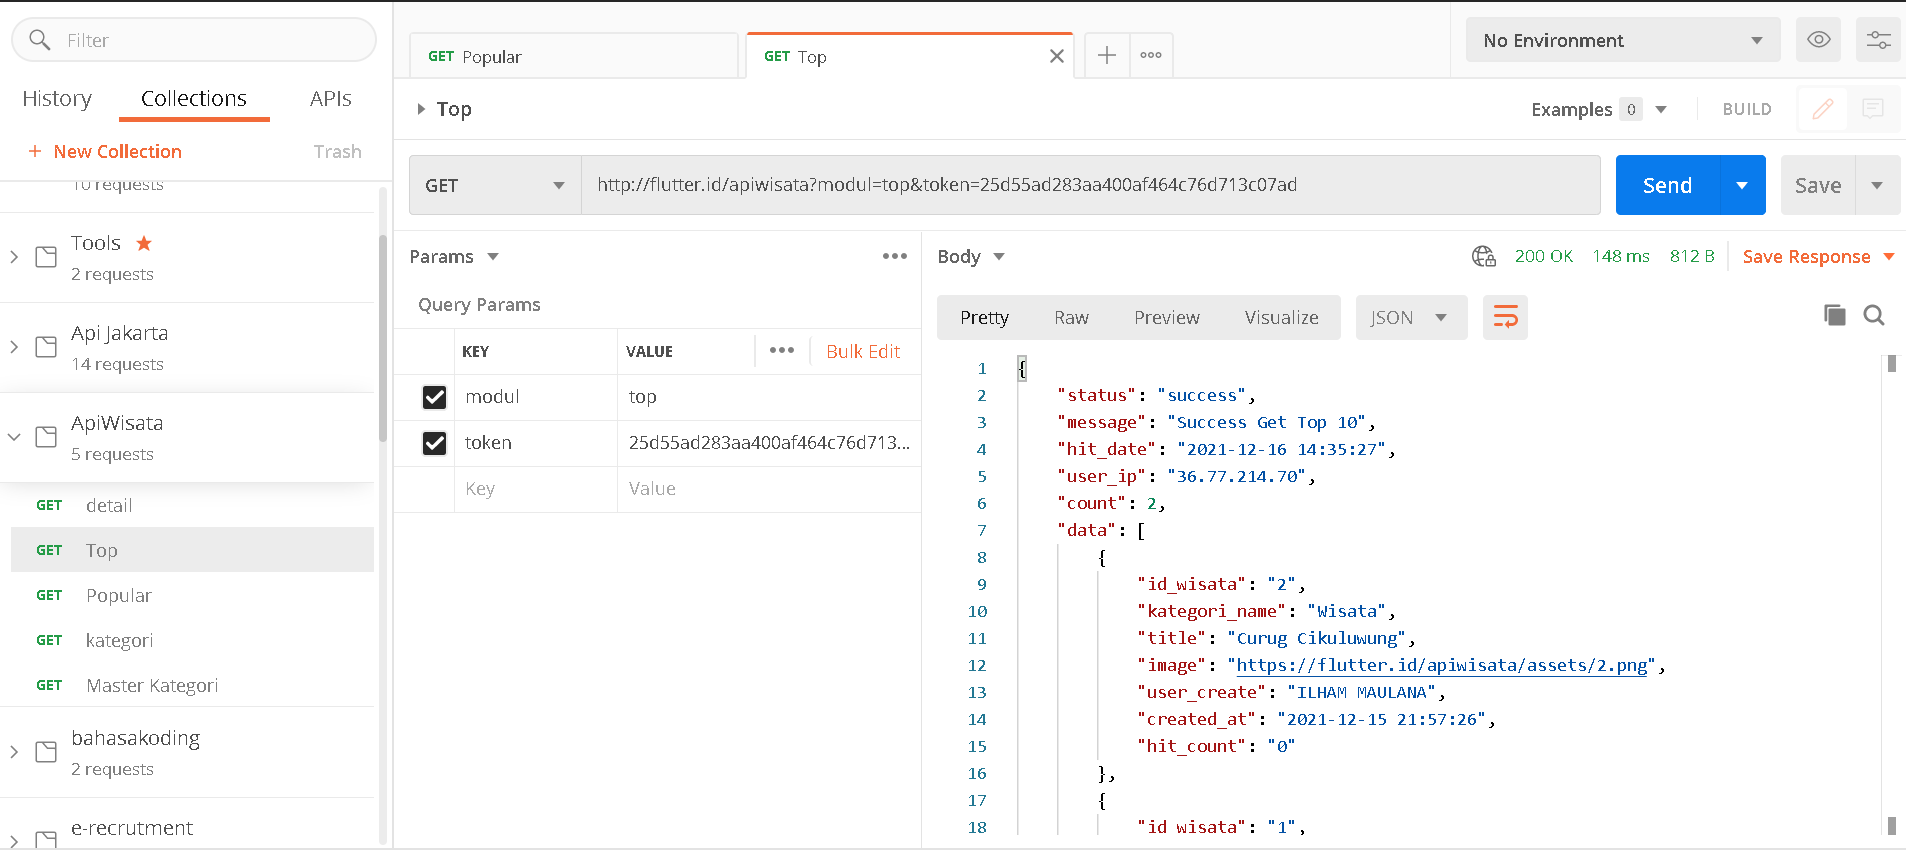The image size is (1906, 853).
Task: Select the Pretty response view
Action: pyautogui.click(x=984, y=317)
